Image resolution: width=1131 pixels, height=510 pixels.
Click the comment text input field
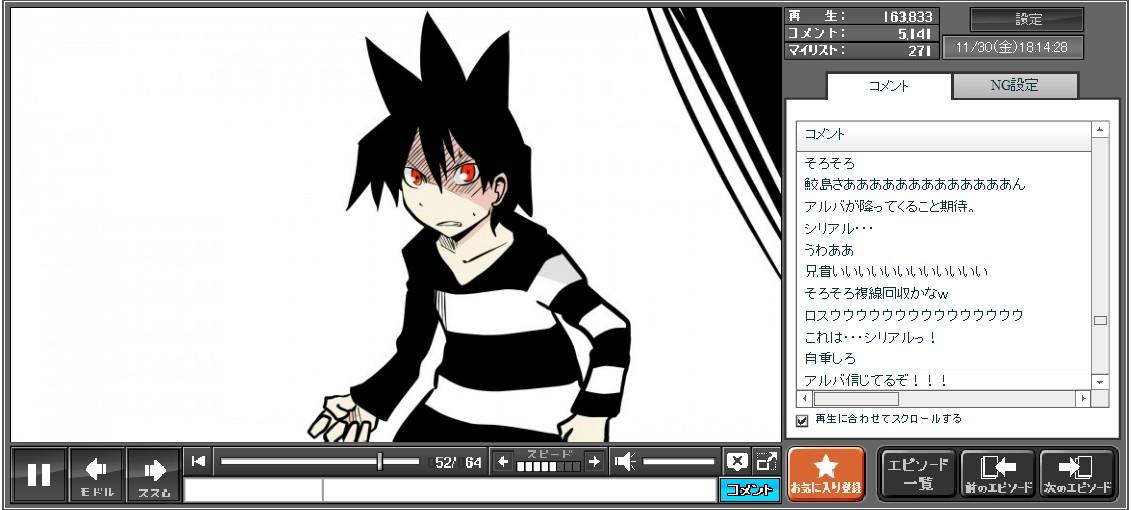pyautogui.click(x=518, y=490)
